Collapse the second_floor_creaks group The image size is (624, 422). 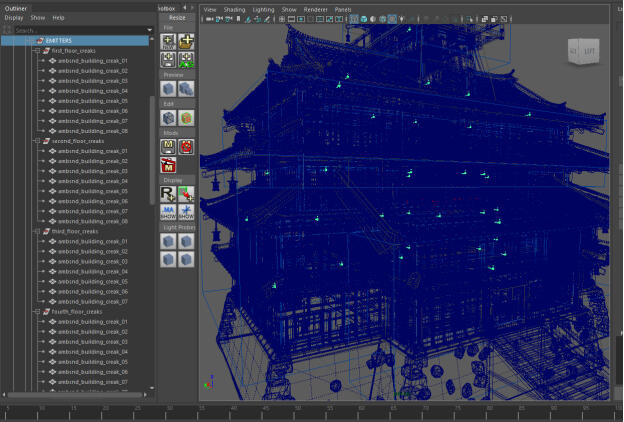[37, 141]
